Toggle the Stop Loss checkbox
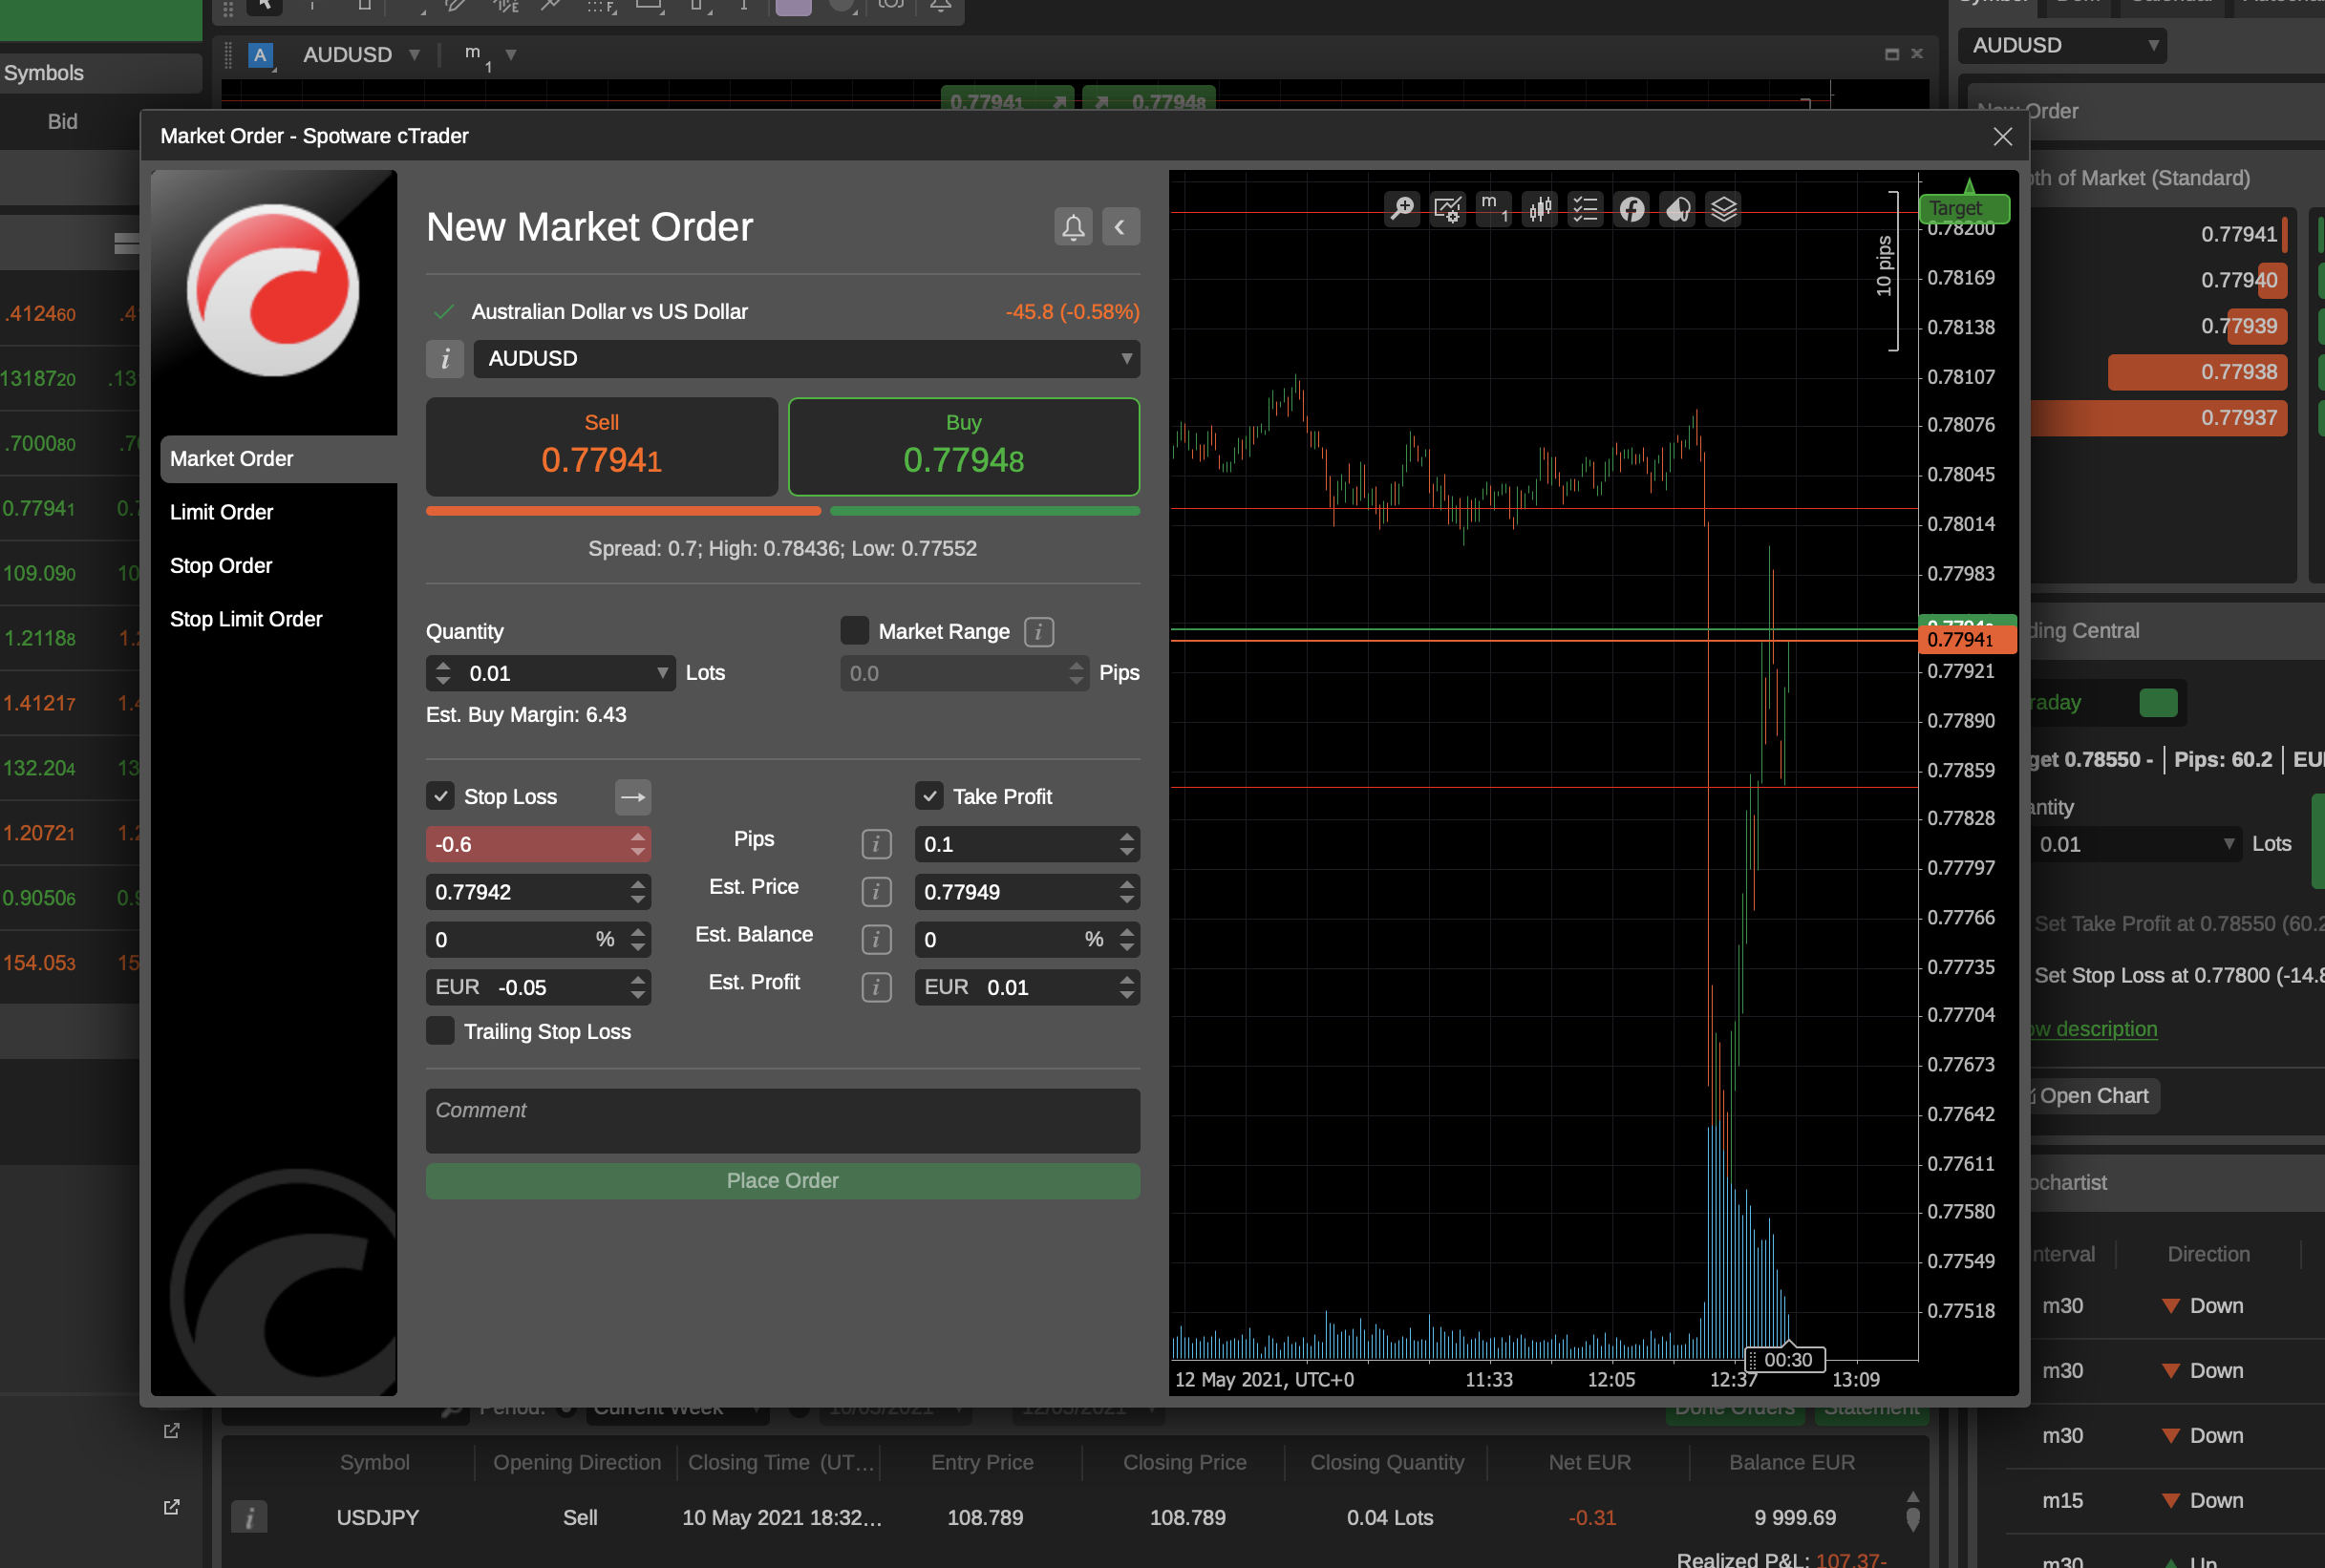 point(441,797)
